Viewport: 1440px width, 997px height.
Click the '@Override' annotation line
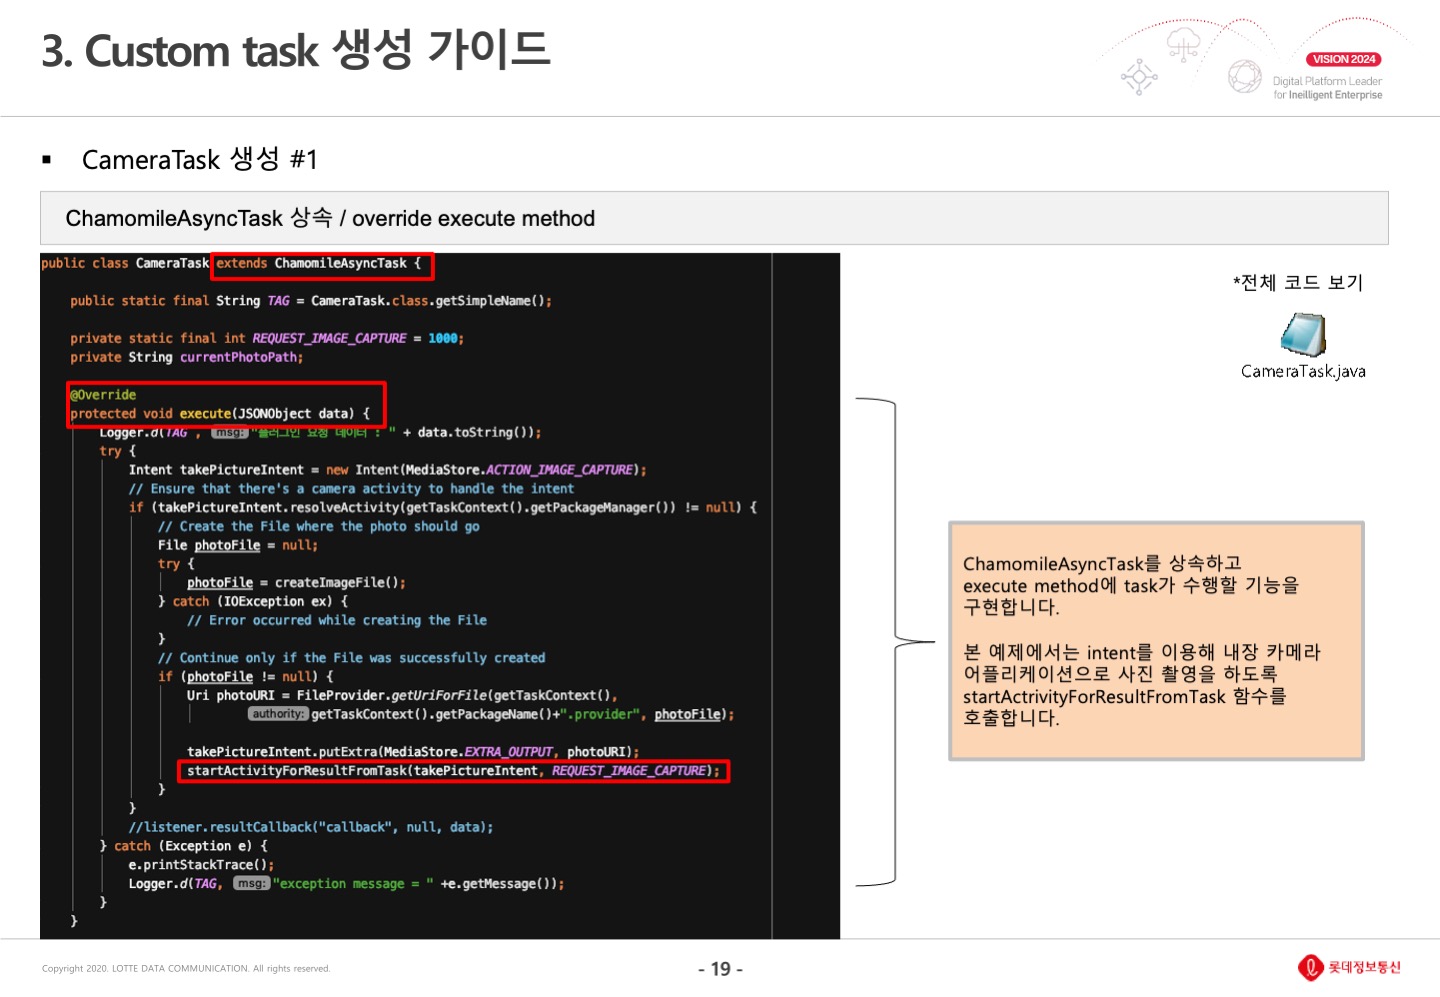pyautogui.click(x=103, y=395)
